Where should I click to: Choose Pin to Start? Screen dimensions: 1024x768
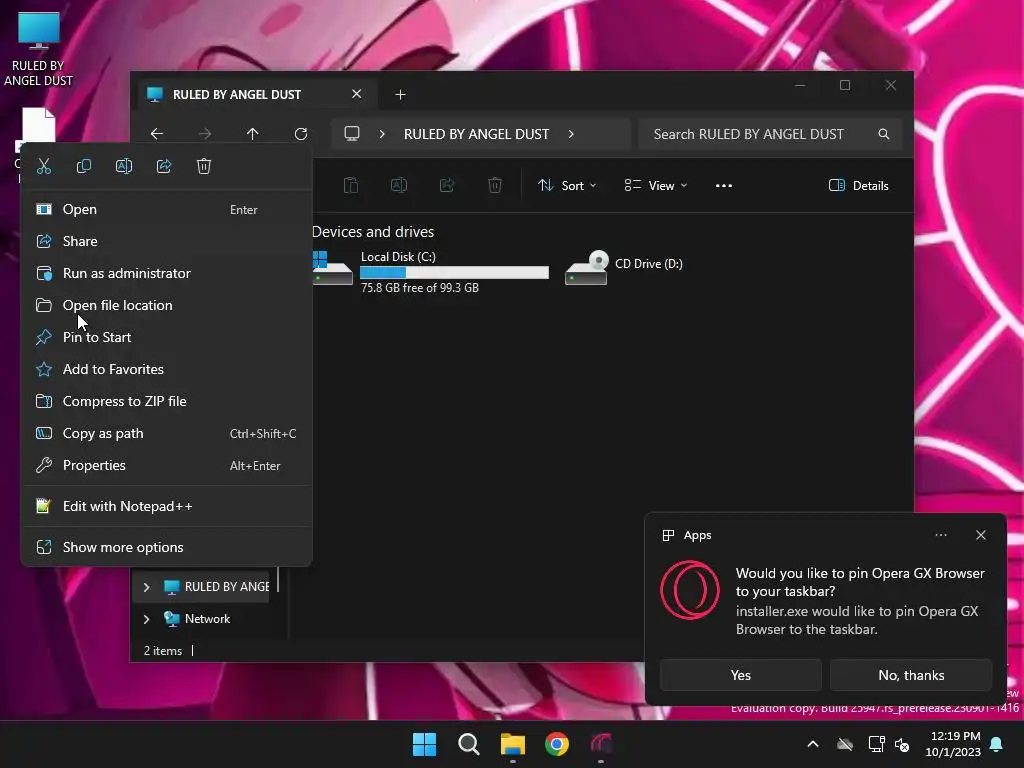tap(167, 338)
